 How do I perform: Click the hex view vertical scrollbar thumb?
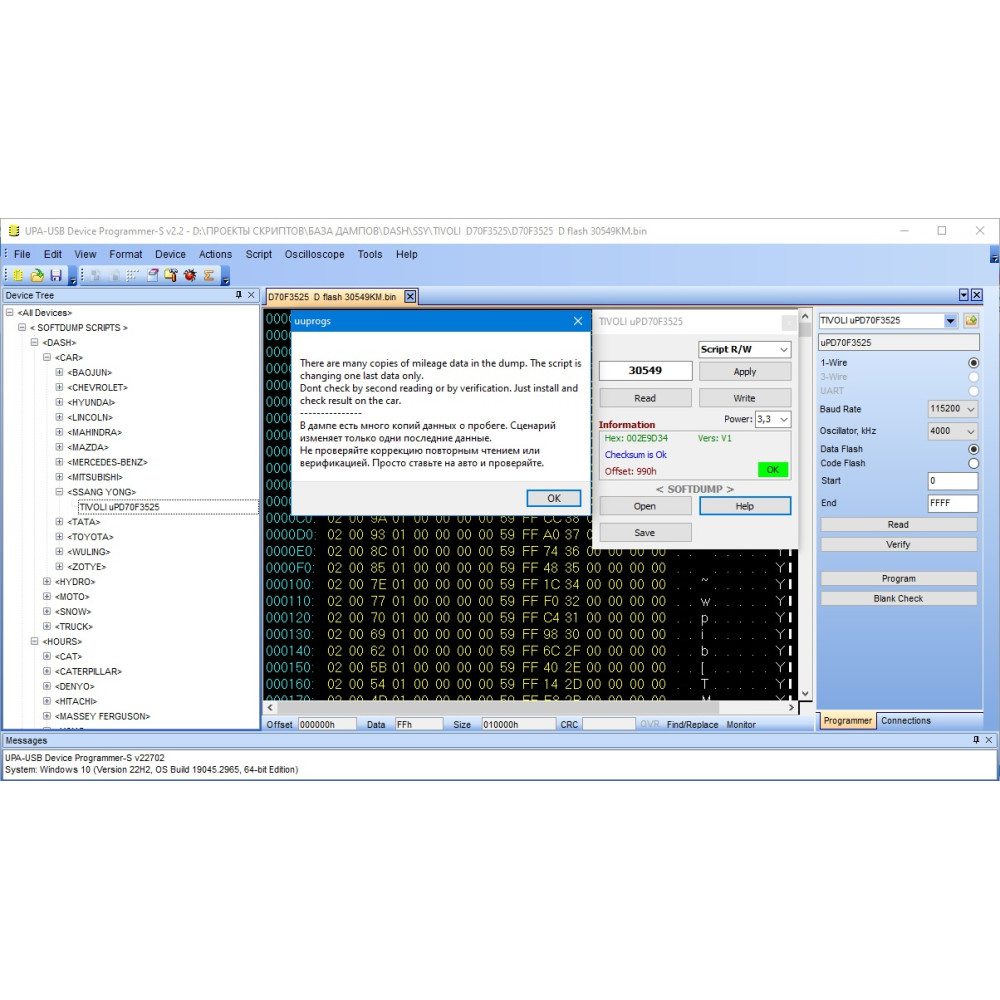tap(805, 330)
